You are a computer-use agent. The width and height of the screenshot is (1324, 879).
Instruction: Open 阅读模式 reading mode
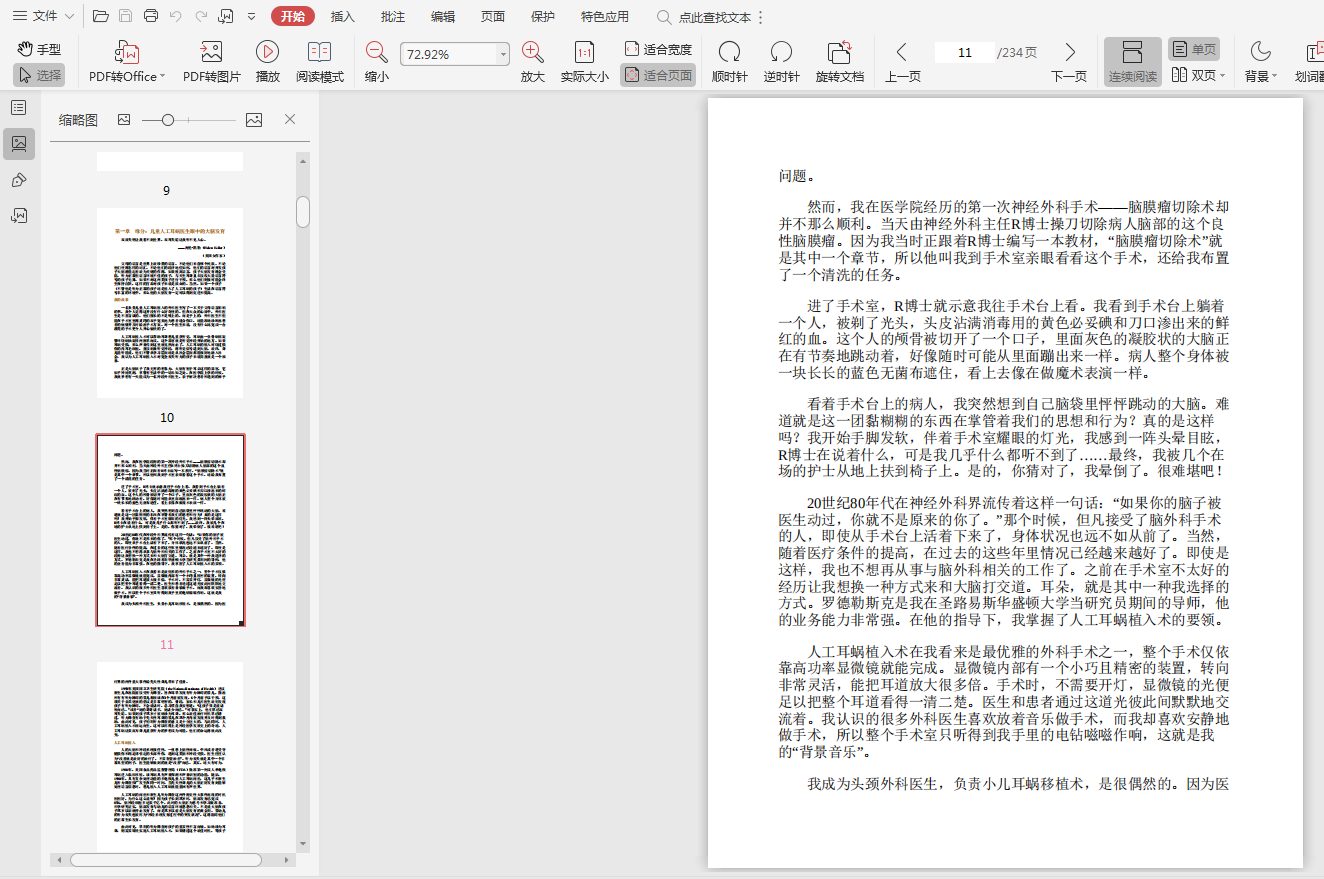[x=319, y=53]
